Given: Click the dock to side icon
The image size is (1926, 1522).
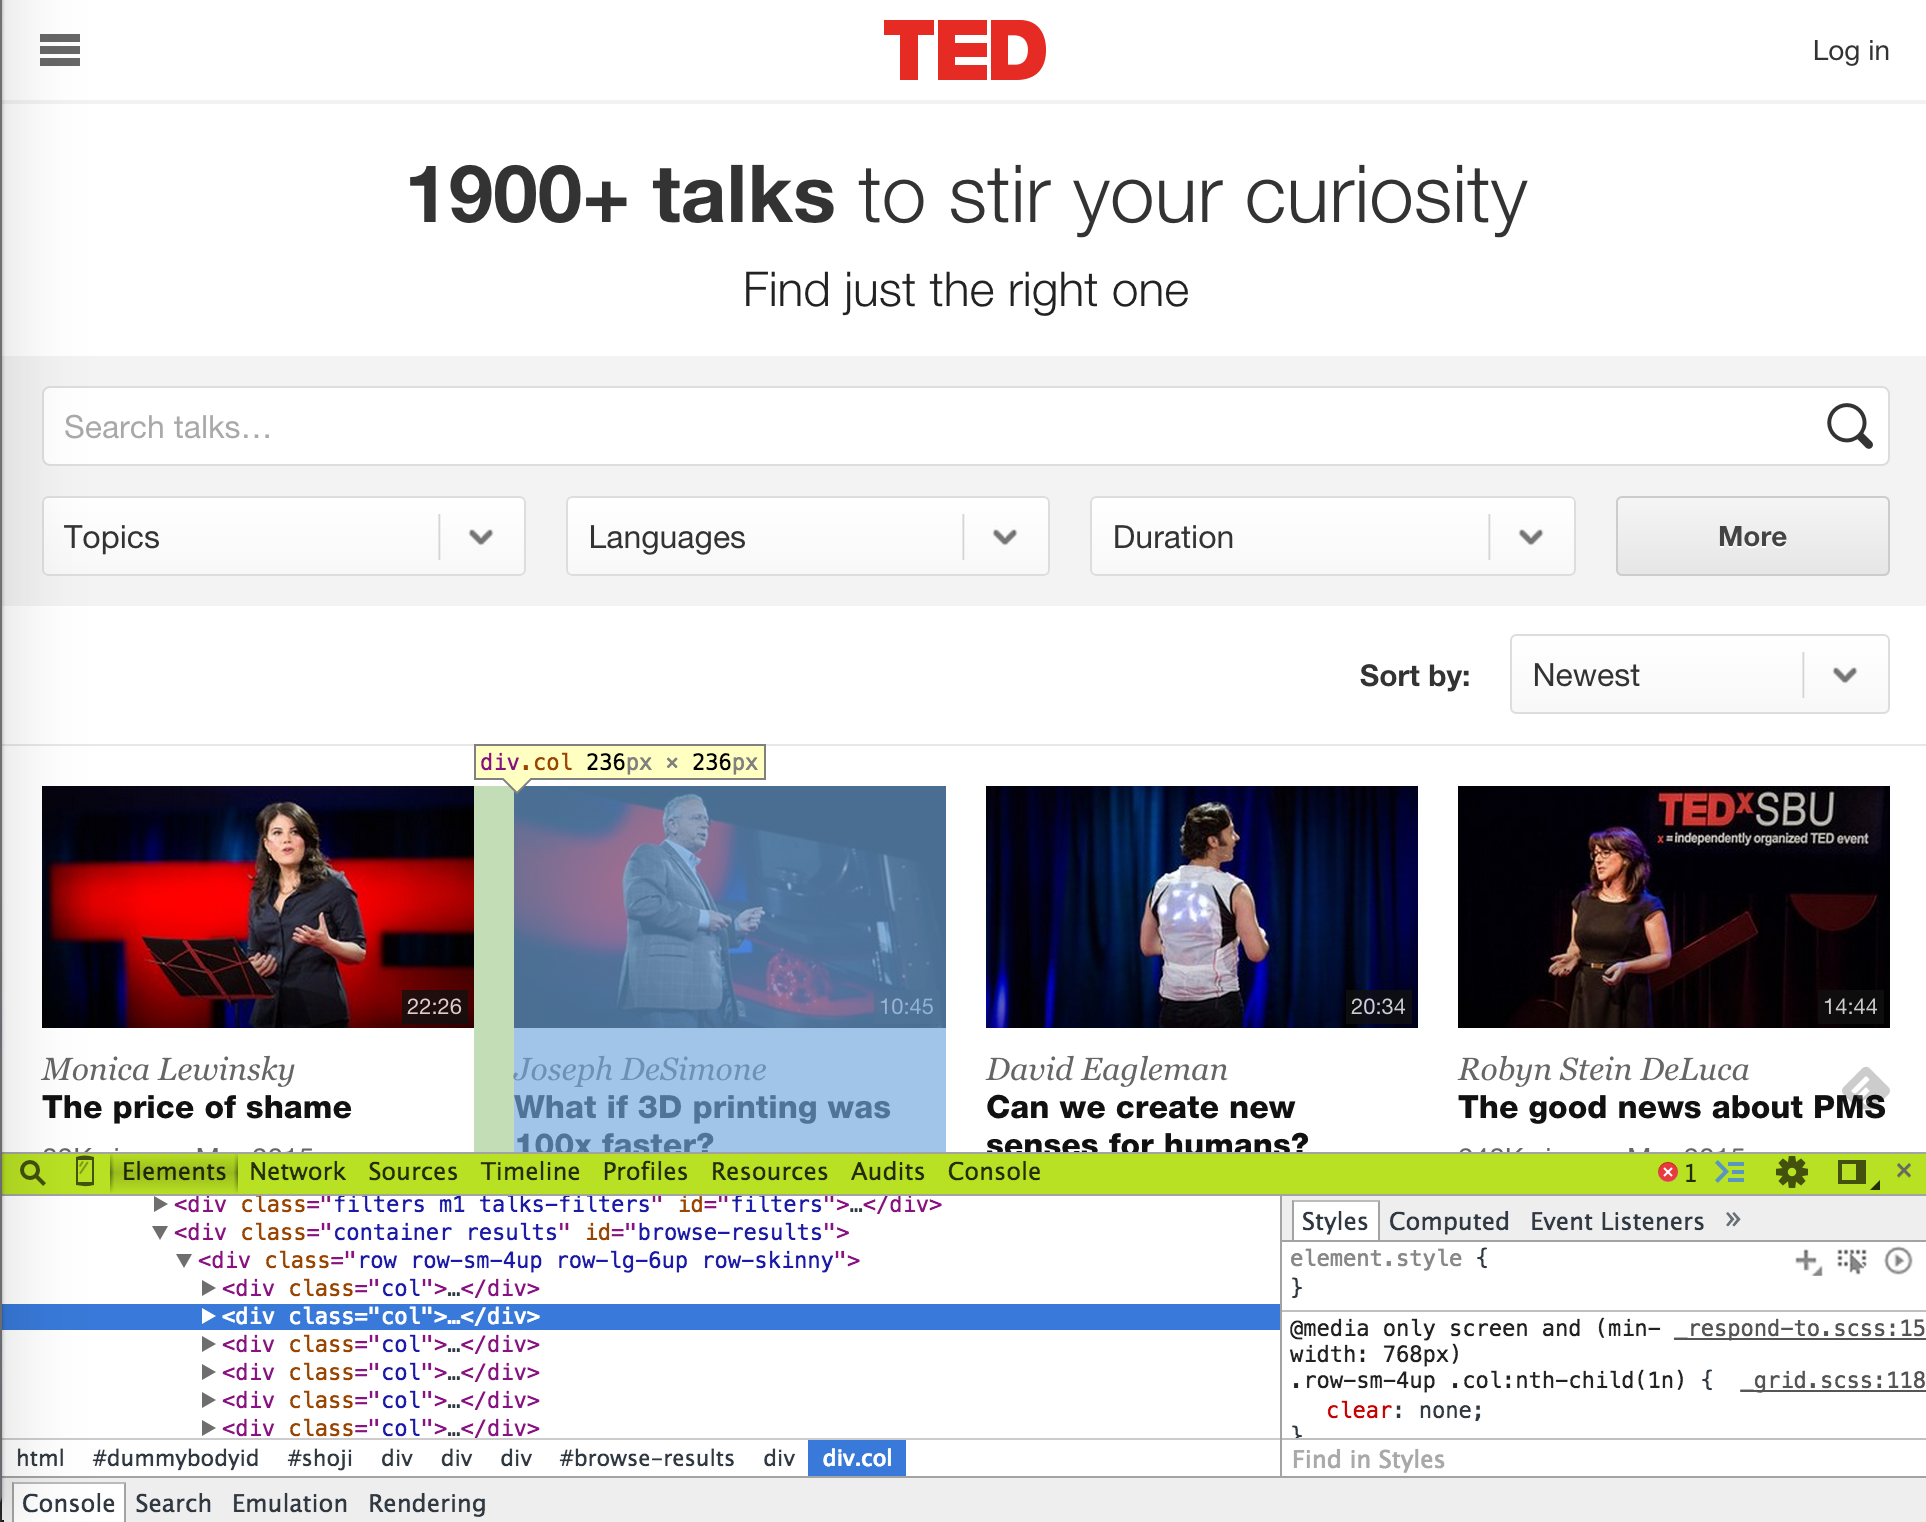Looking at the screenshot, I should [x=1853, y=1172].
